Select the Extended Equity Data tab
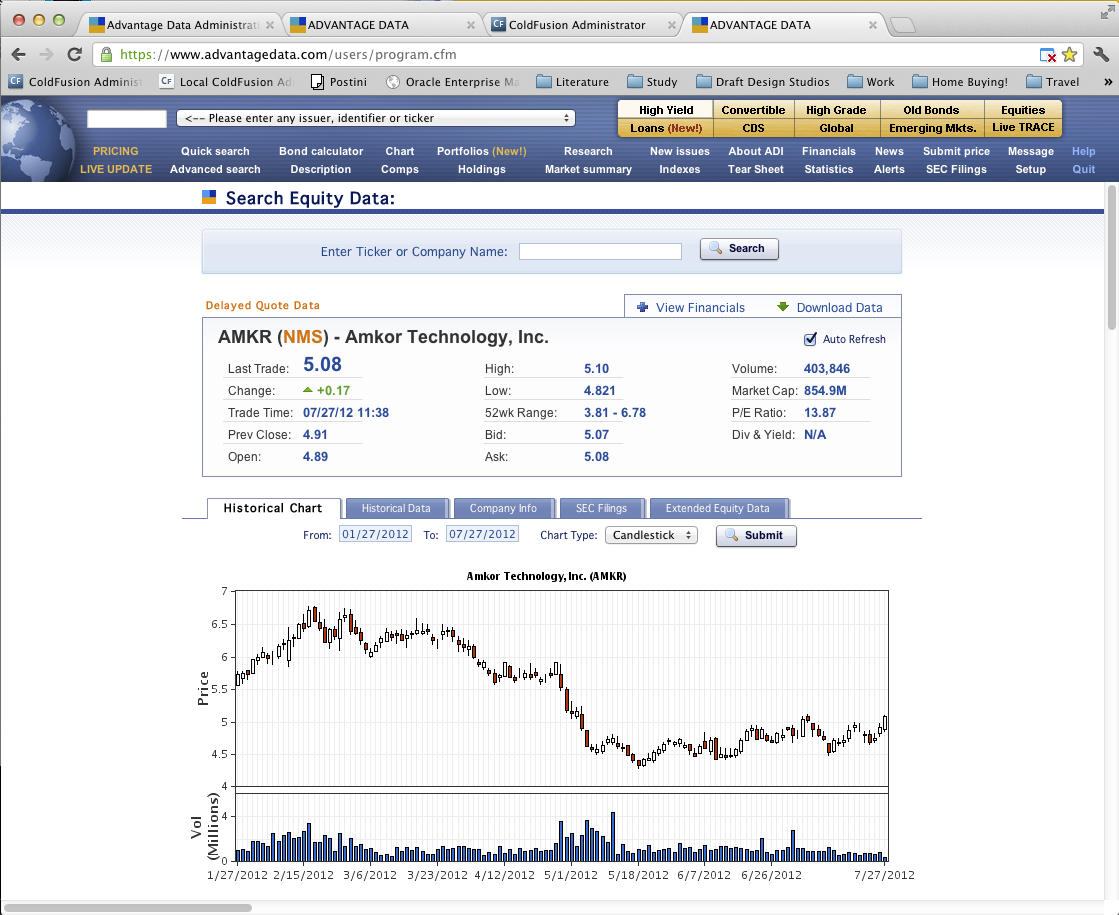The height and width of the screenshot is (915, 1119). [x=718, y=508]
